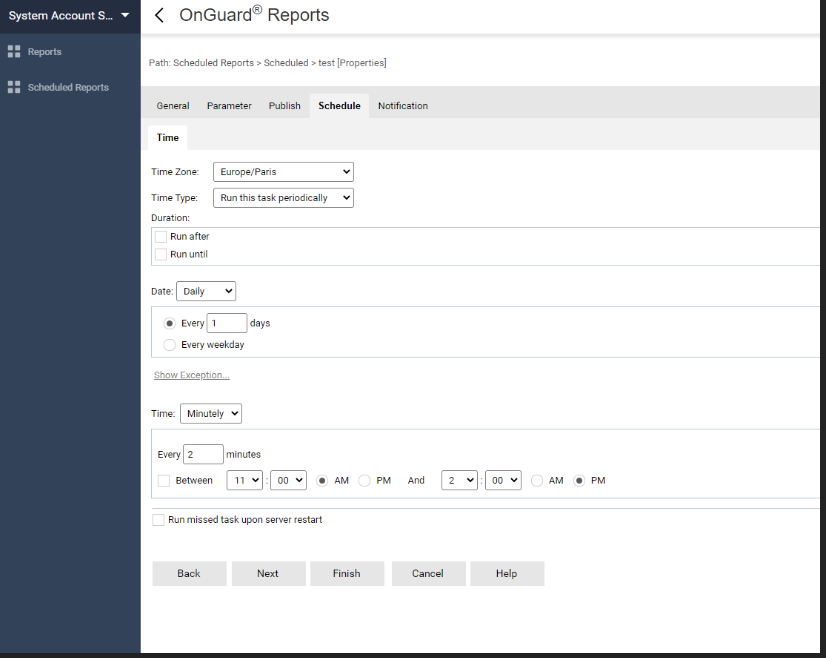Switch to the Parameter tab
826x658 pixels.
(229, 106)
